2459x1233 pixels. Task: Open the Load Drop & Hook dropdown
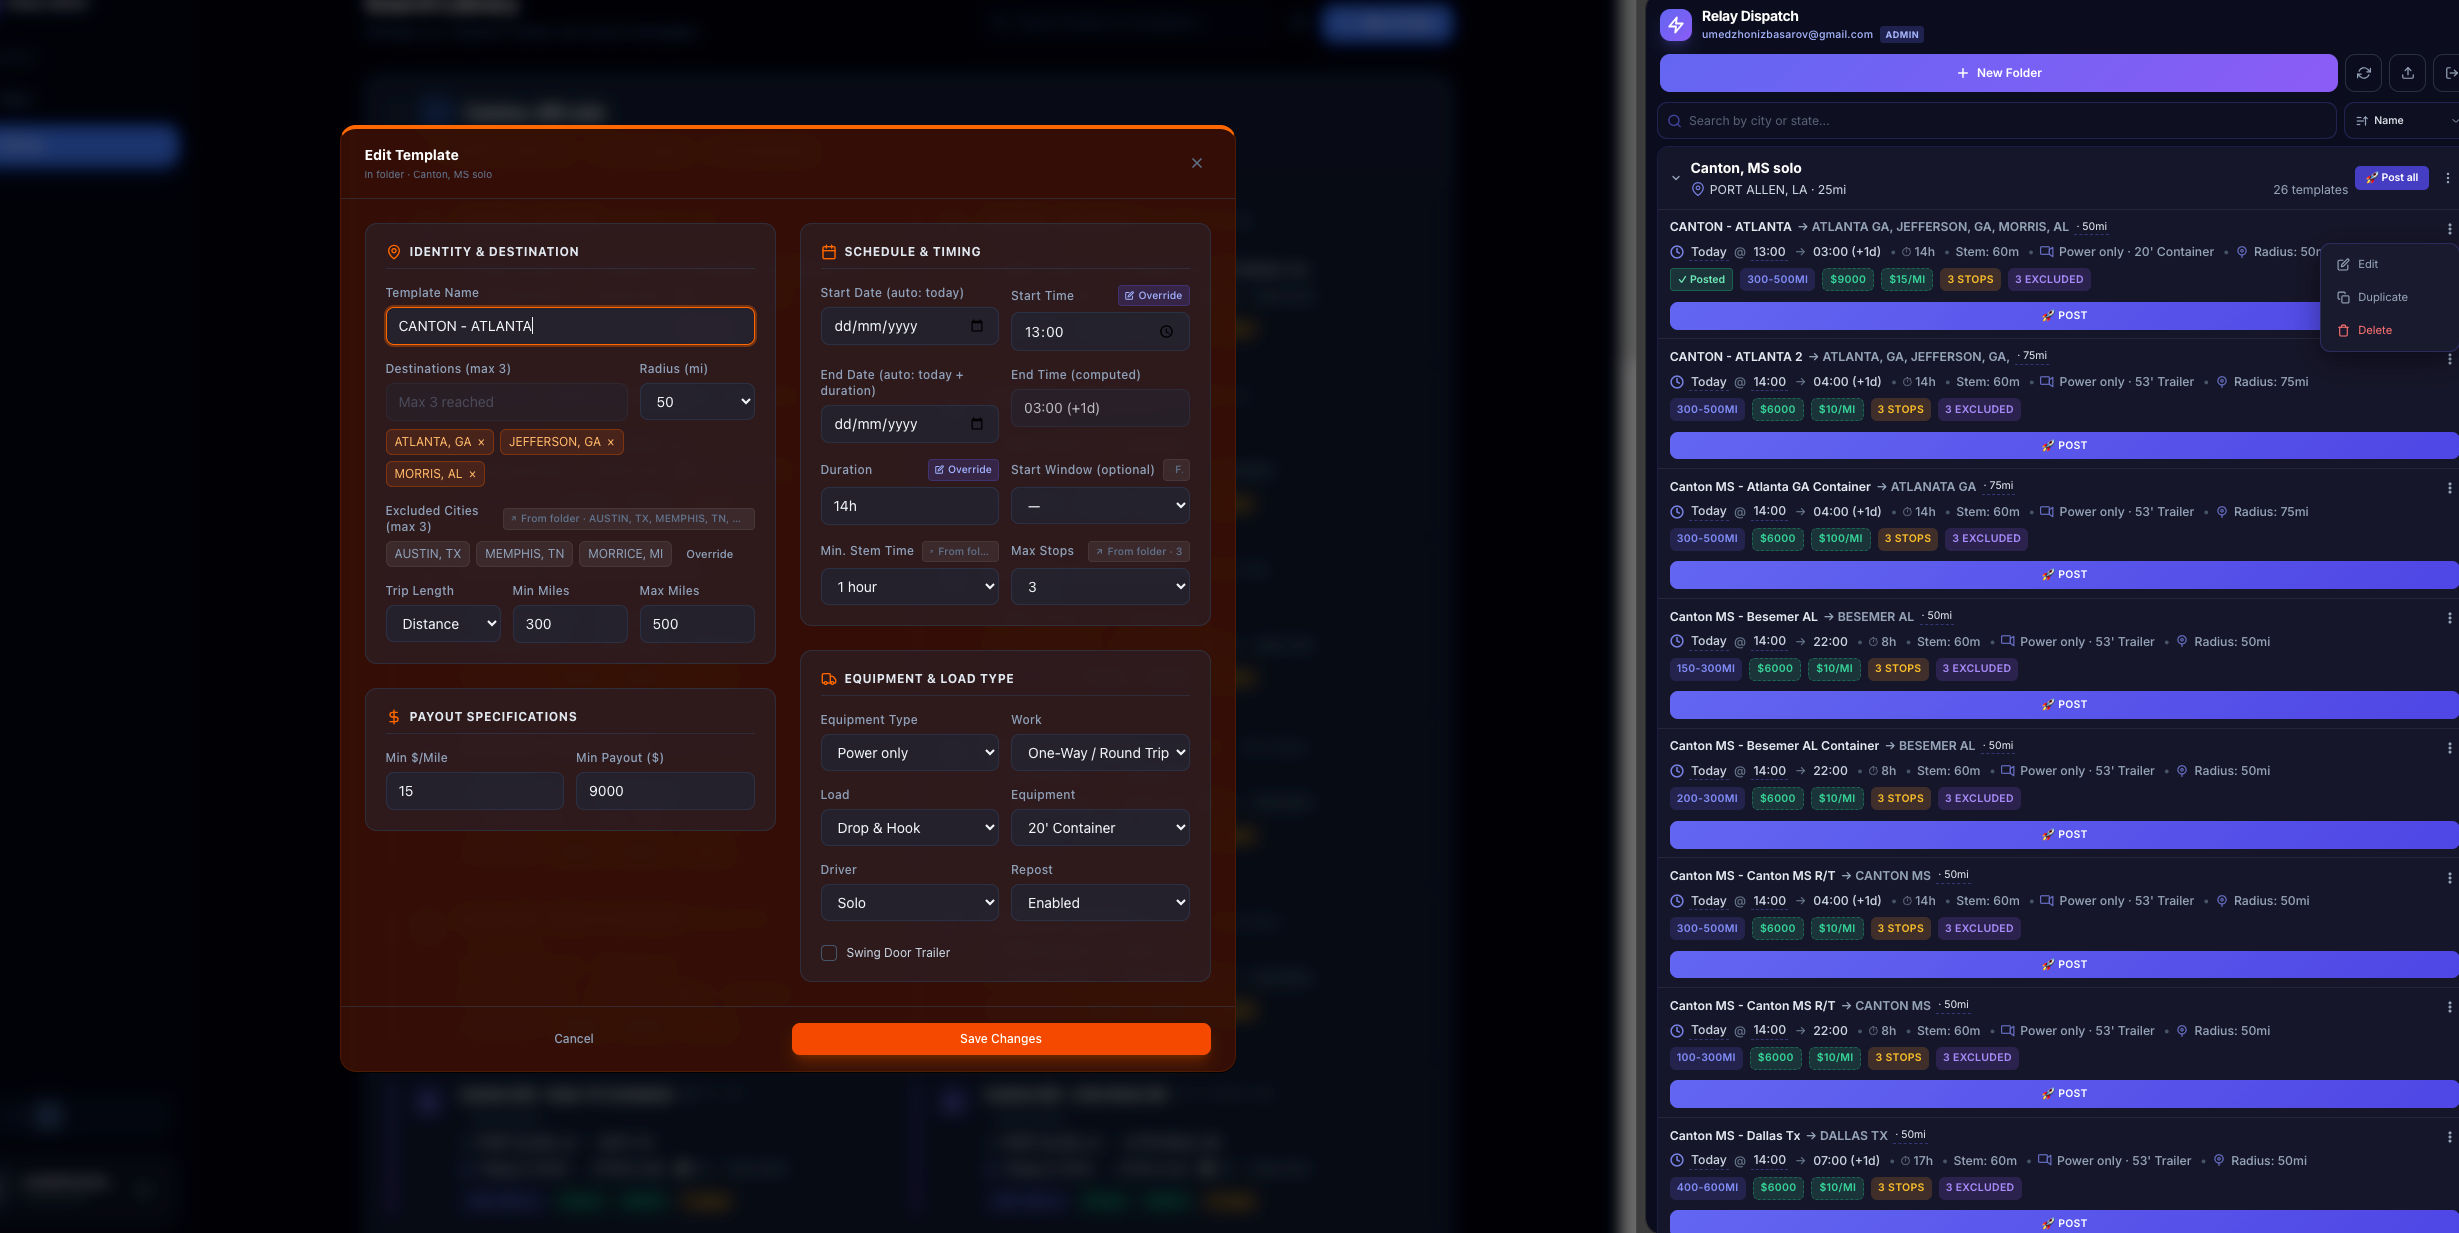click(x=909, y=828)
